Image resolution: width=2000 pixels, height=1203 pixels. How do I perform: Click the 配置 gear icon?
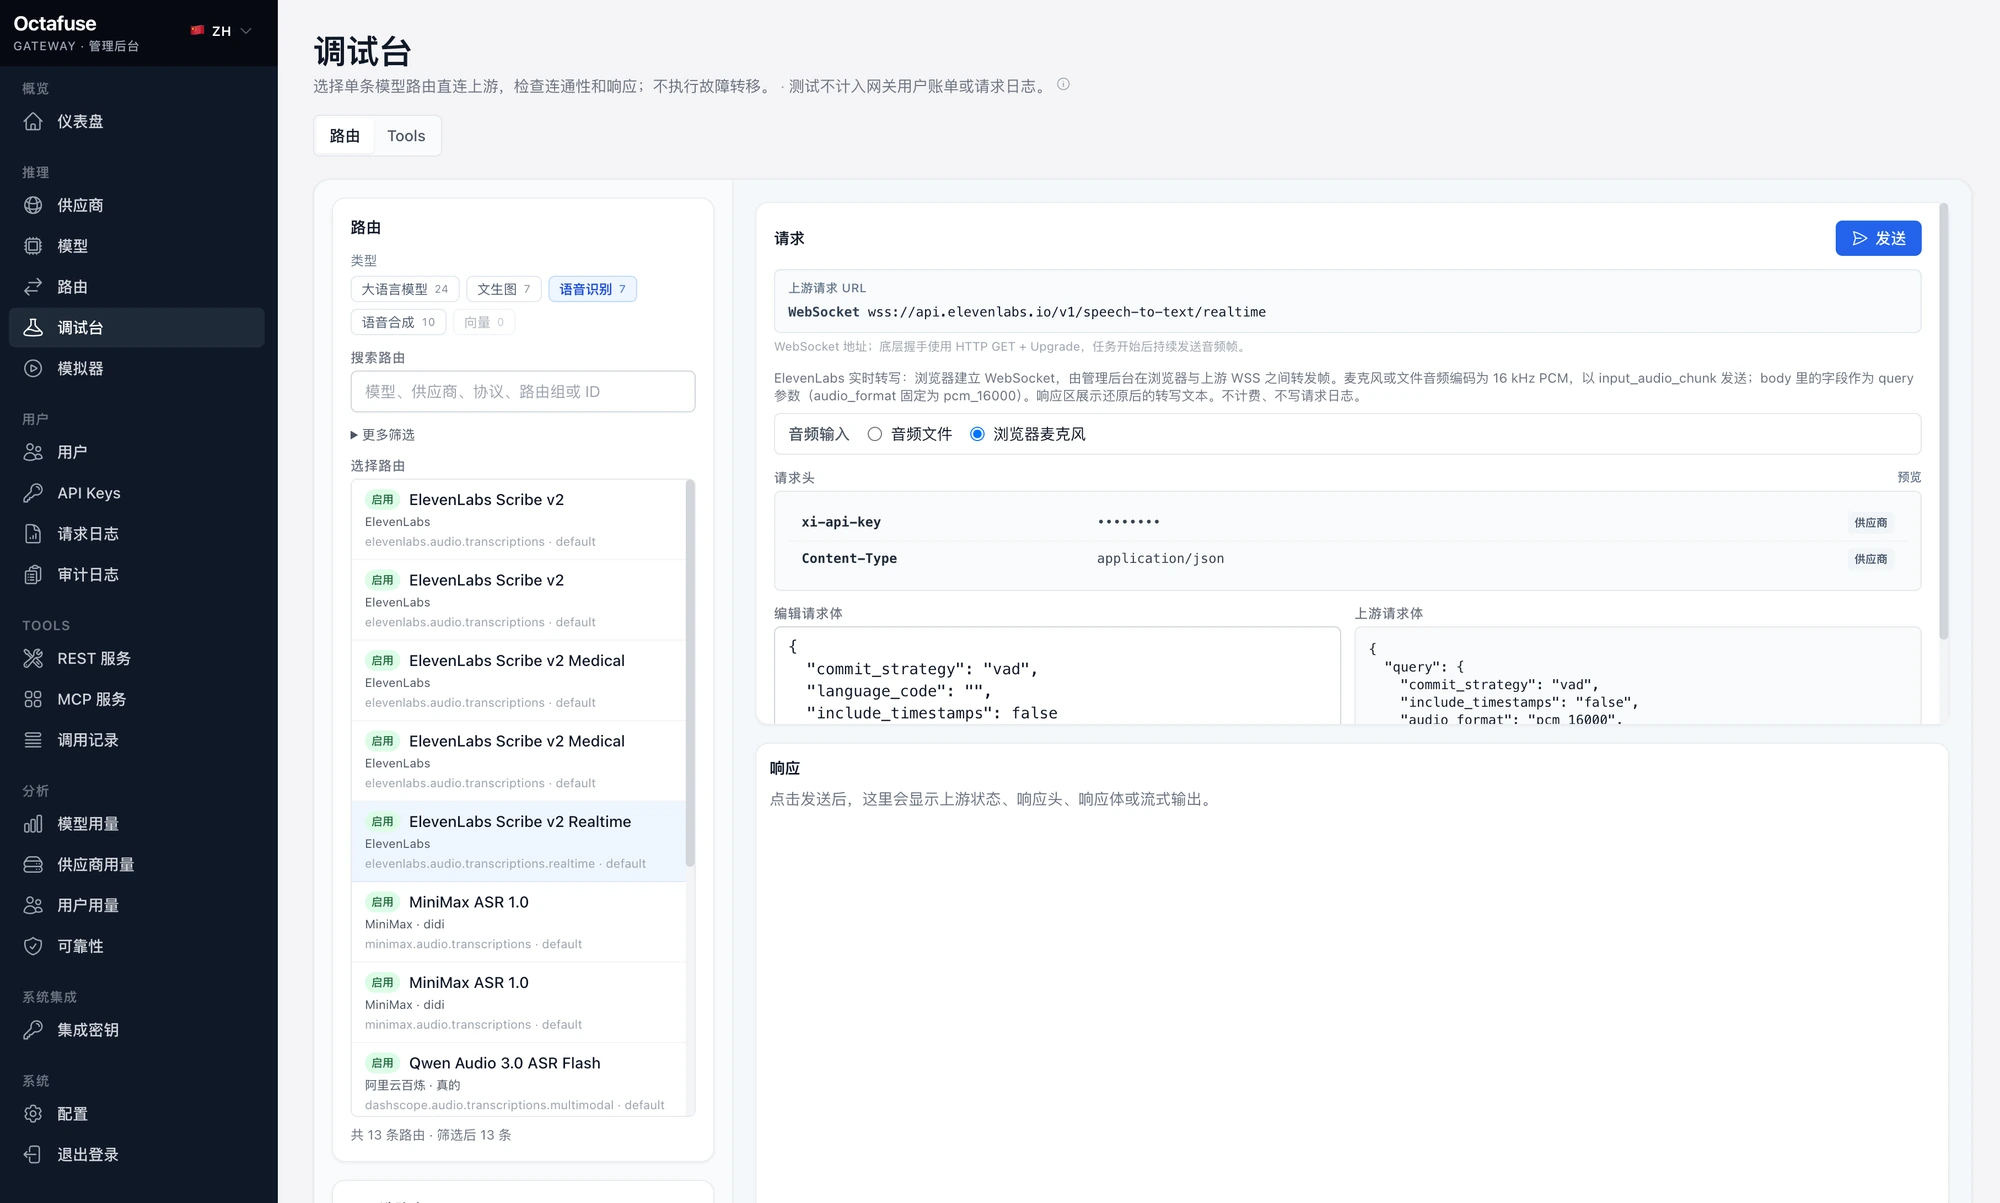[33, 1114]
